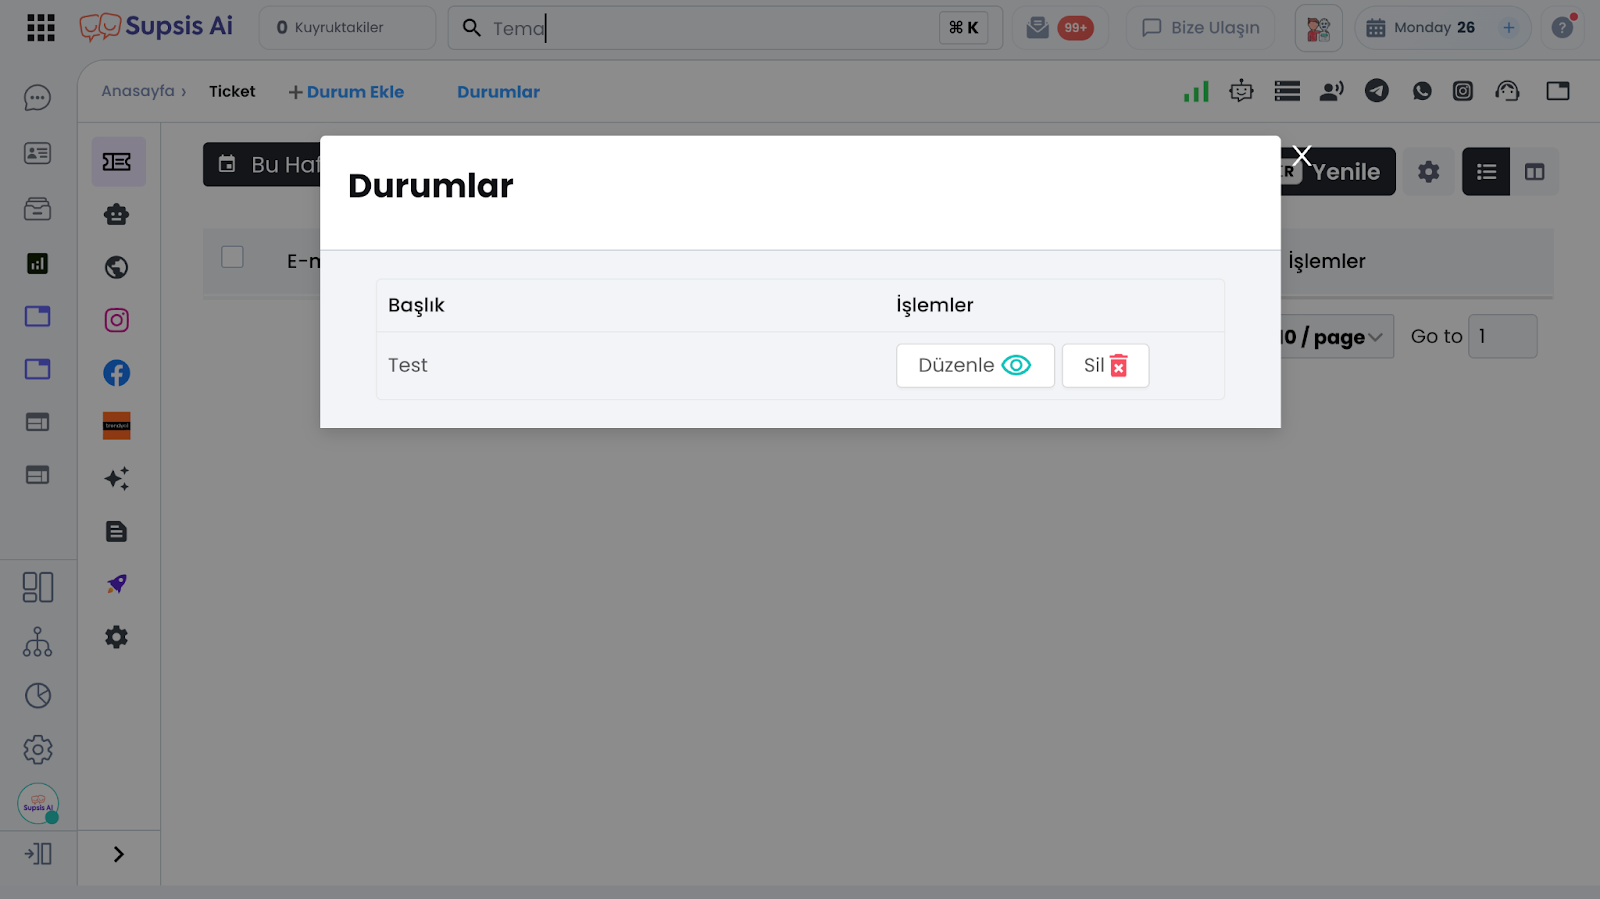Image resolution: width=1600 pixels, height=899 pixels.
Task: Open the globe web channel icon
Action: click(x=117, y=267)
